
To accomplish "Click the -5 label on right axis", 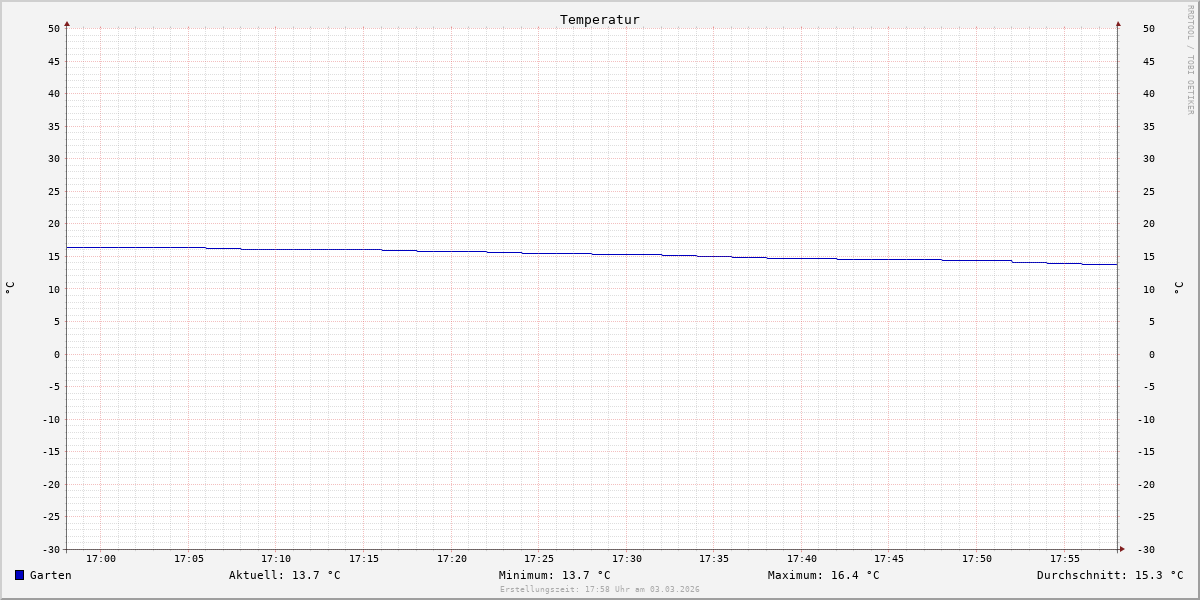I will (x=1149, y=386).
